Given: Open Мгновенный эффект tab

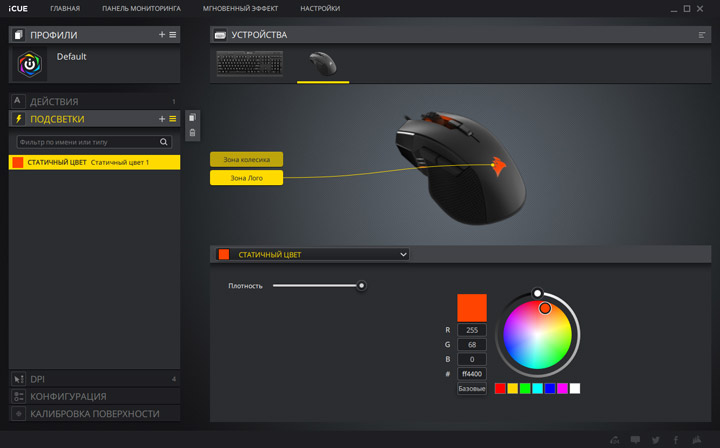Looking at the screenshot, I should click(240, 8).
